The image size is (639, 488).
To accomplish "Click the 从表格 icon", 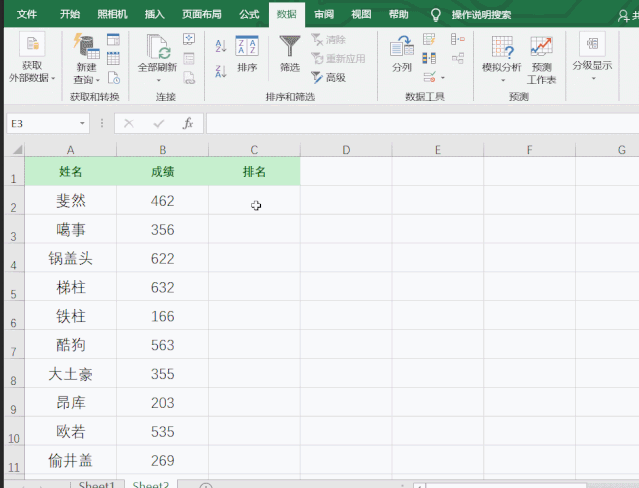I will pos(113,58).
